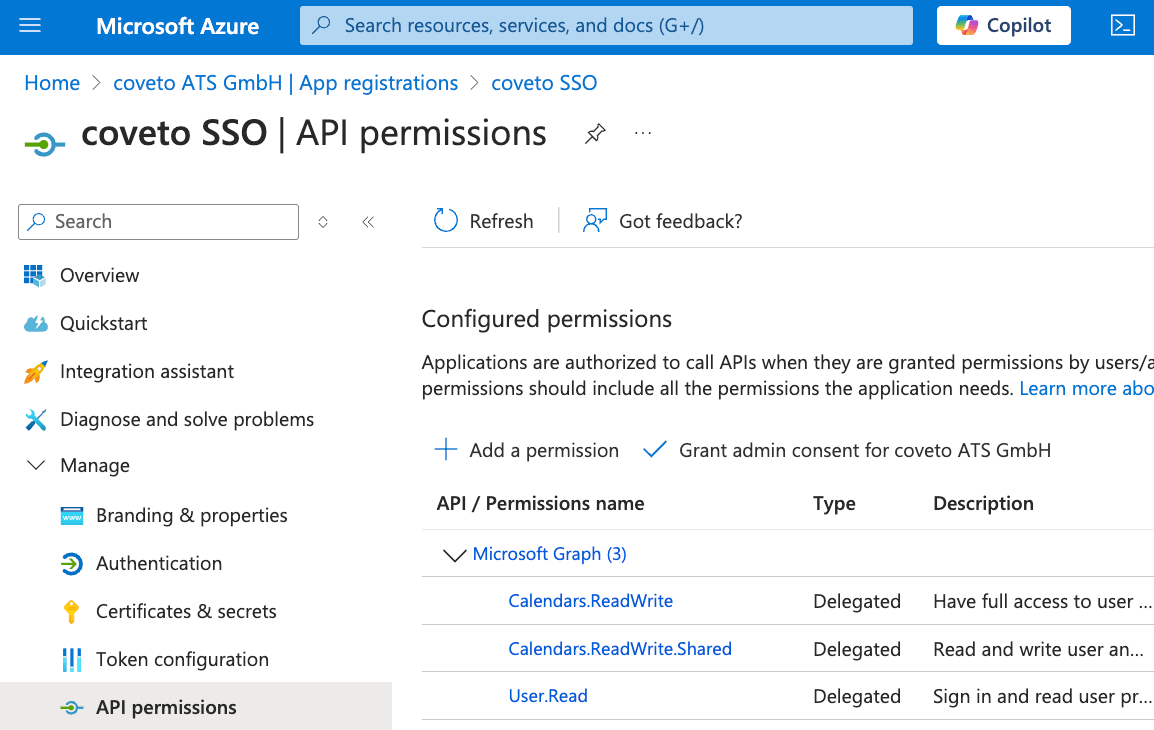Click the Type column header
Image resolution: width=1154 pixels, height=730 pixels.
click(x=834, y=503)
